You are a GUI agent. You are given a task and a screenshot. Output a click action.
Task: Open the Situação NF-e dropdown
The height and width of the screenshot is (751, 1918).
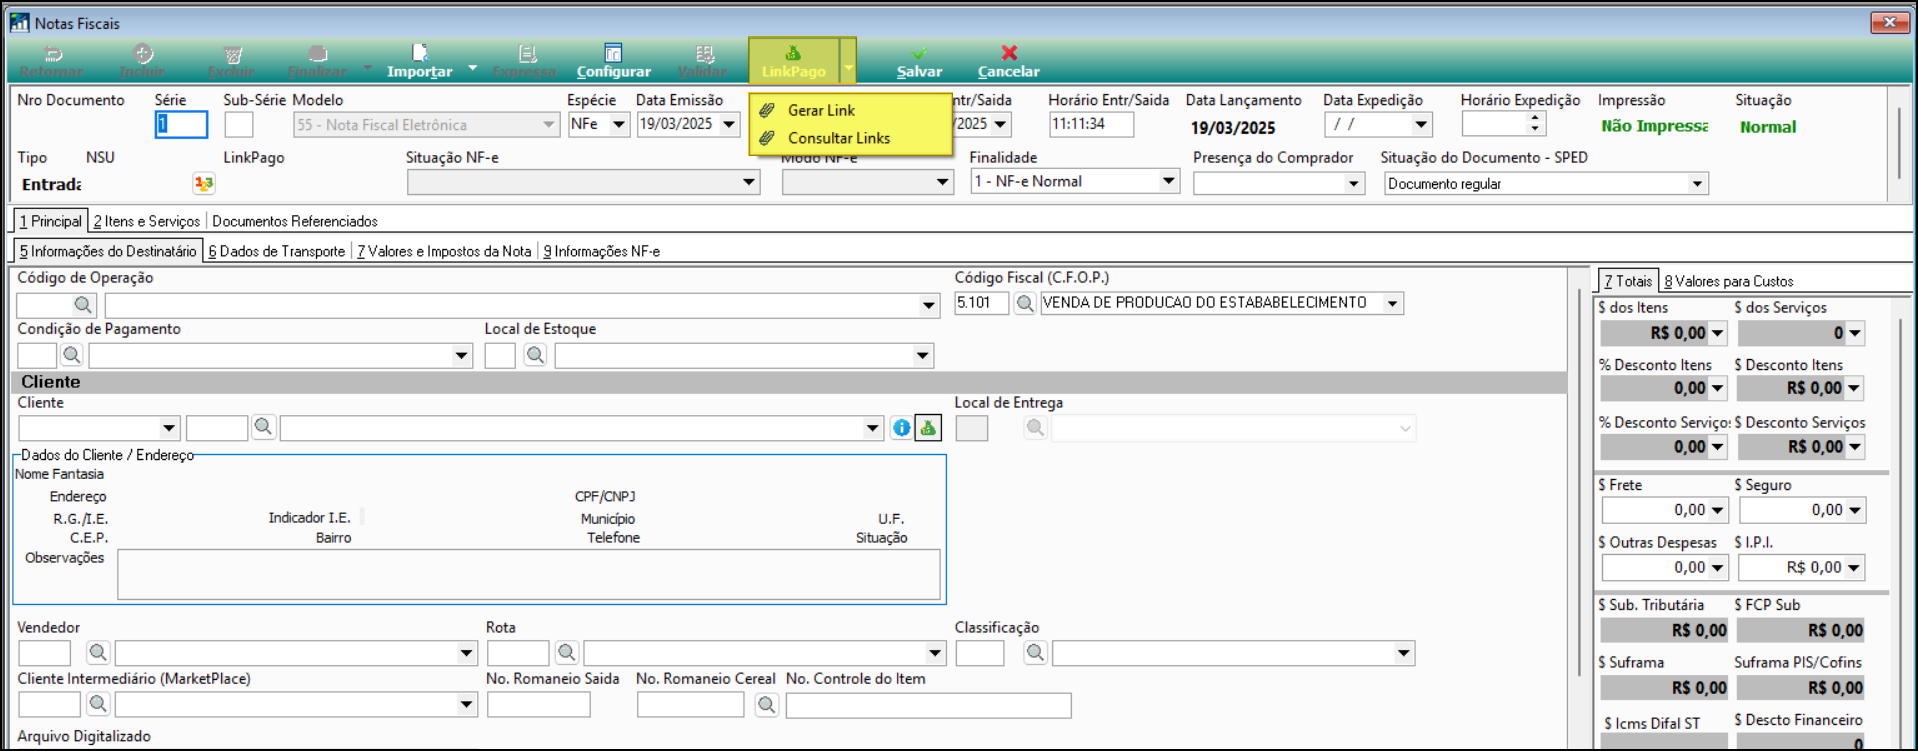pyautogui.click(x=748, y=182)
